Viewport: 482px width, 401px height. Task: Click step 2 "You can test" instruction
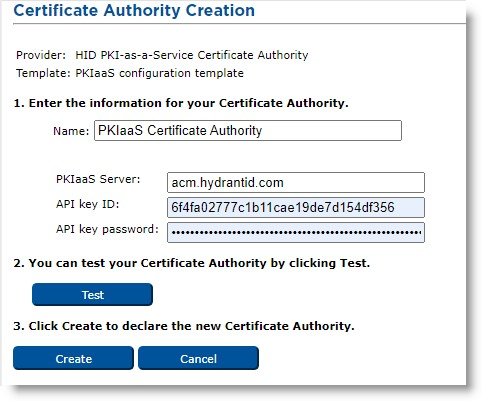192,263
